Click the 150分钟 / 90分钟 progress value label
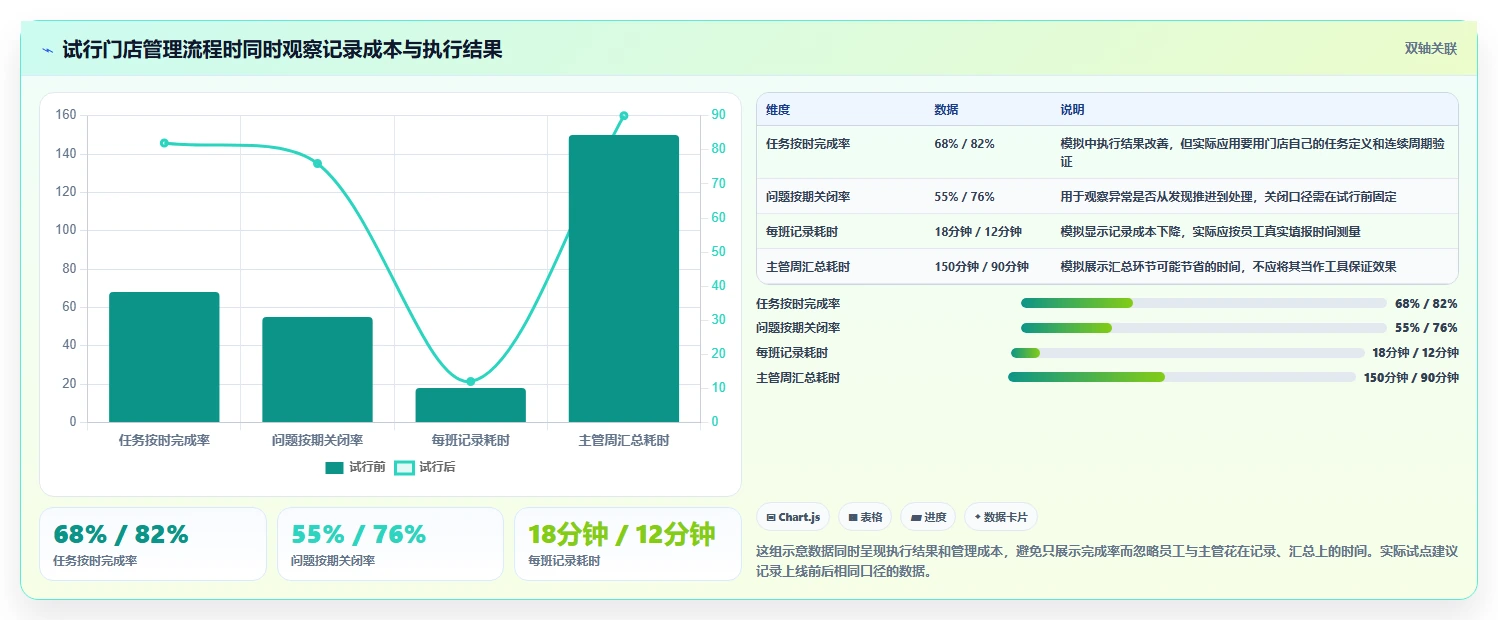The height and width of the screenshot is (620, 1498). coord(1411,378)
